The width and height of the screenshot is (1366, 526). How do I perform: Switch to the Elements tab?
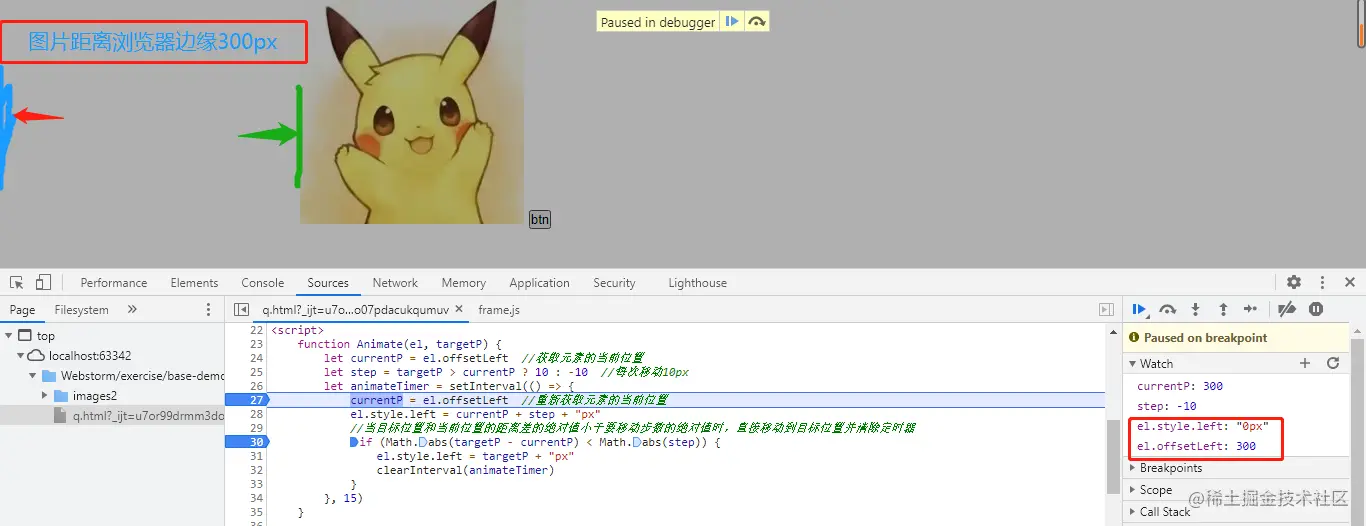pyautogui.click(x=194, y=283)
